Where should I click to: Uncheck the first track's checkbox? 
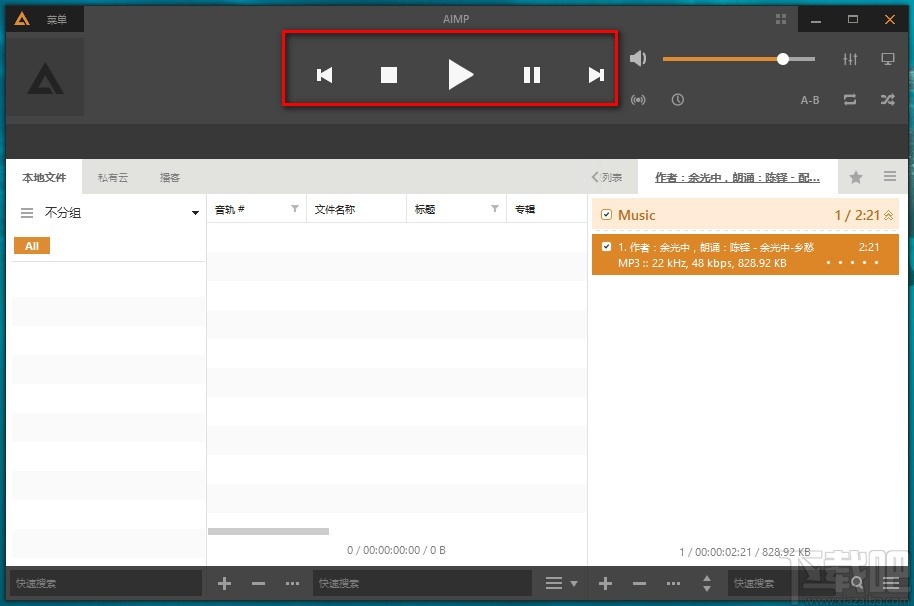(606, 247)
